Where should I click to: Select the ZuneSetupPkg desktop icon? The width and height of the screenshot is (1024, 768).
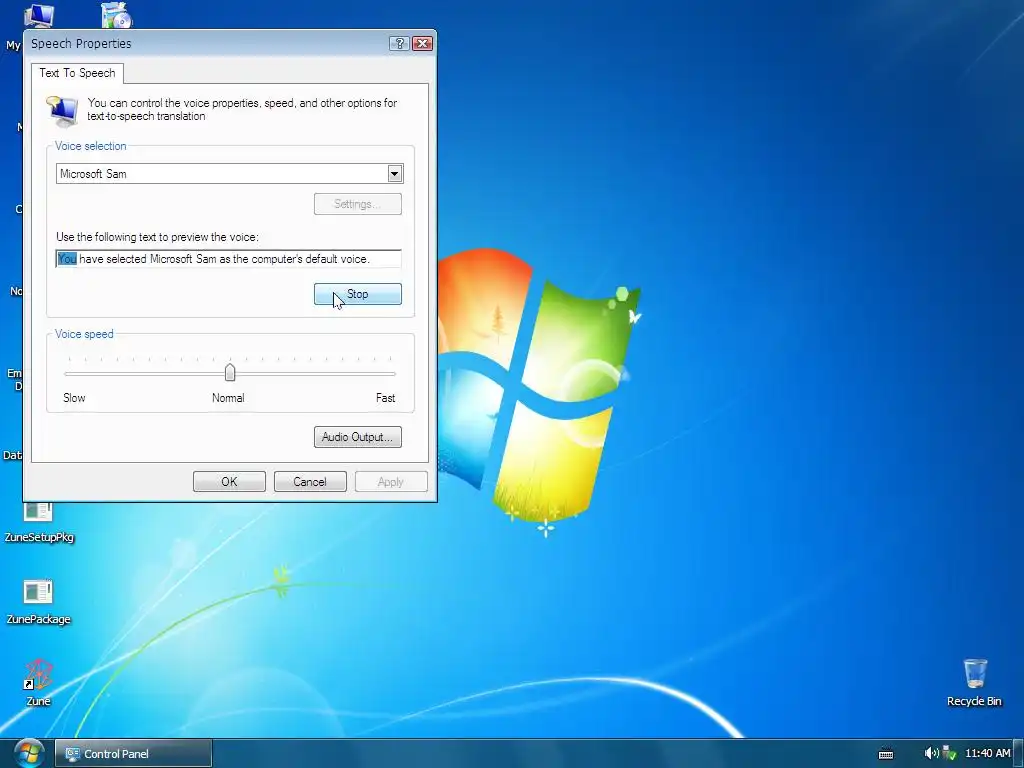pyautogui.click(x=39, y=522)
